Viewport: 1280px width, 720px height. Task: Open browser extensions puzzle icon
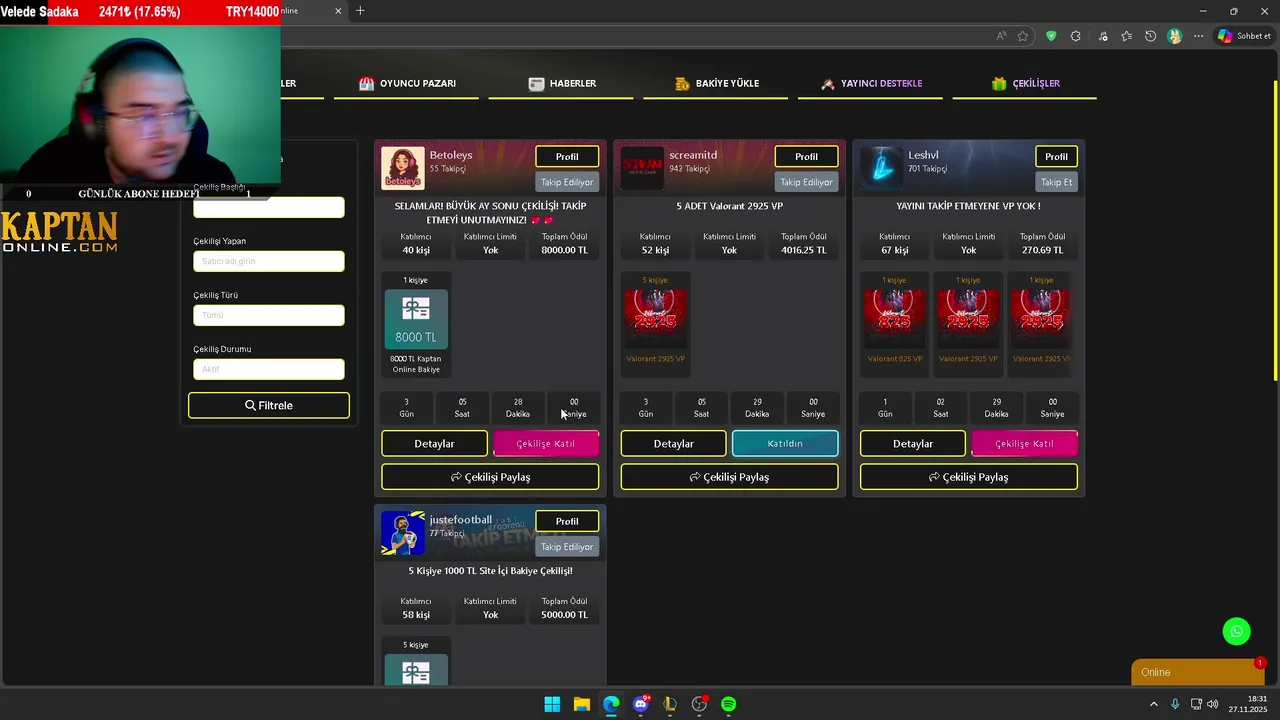1075,36
